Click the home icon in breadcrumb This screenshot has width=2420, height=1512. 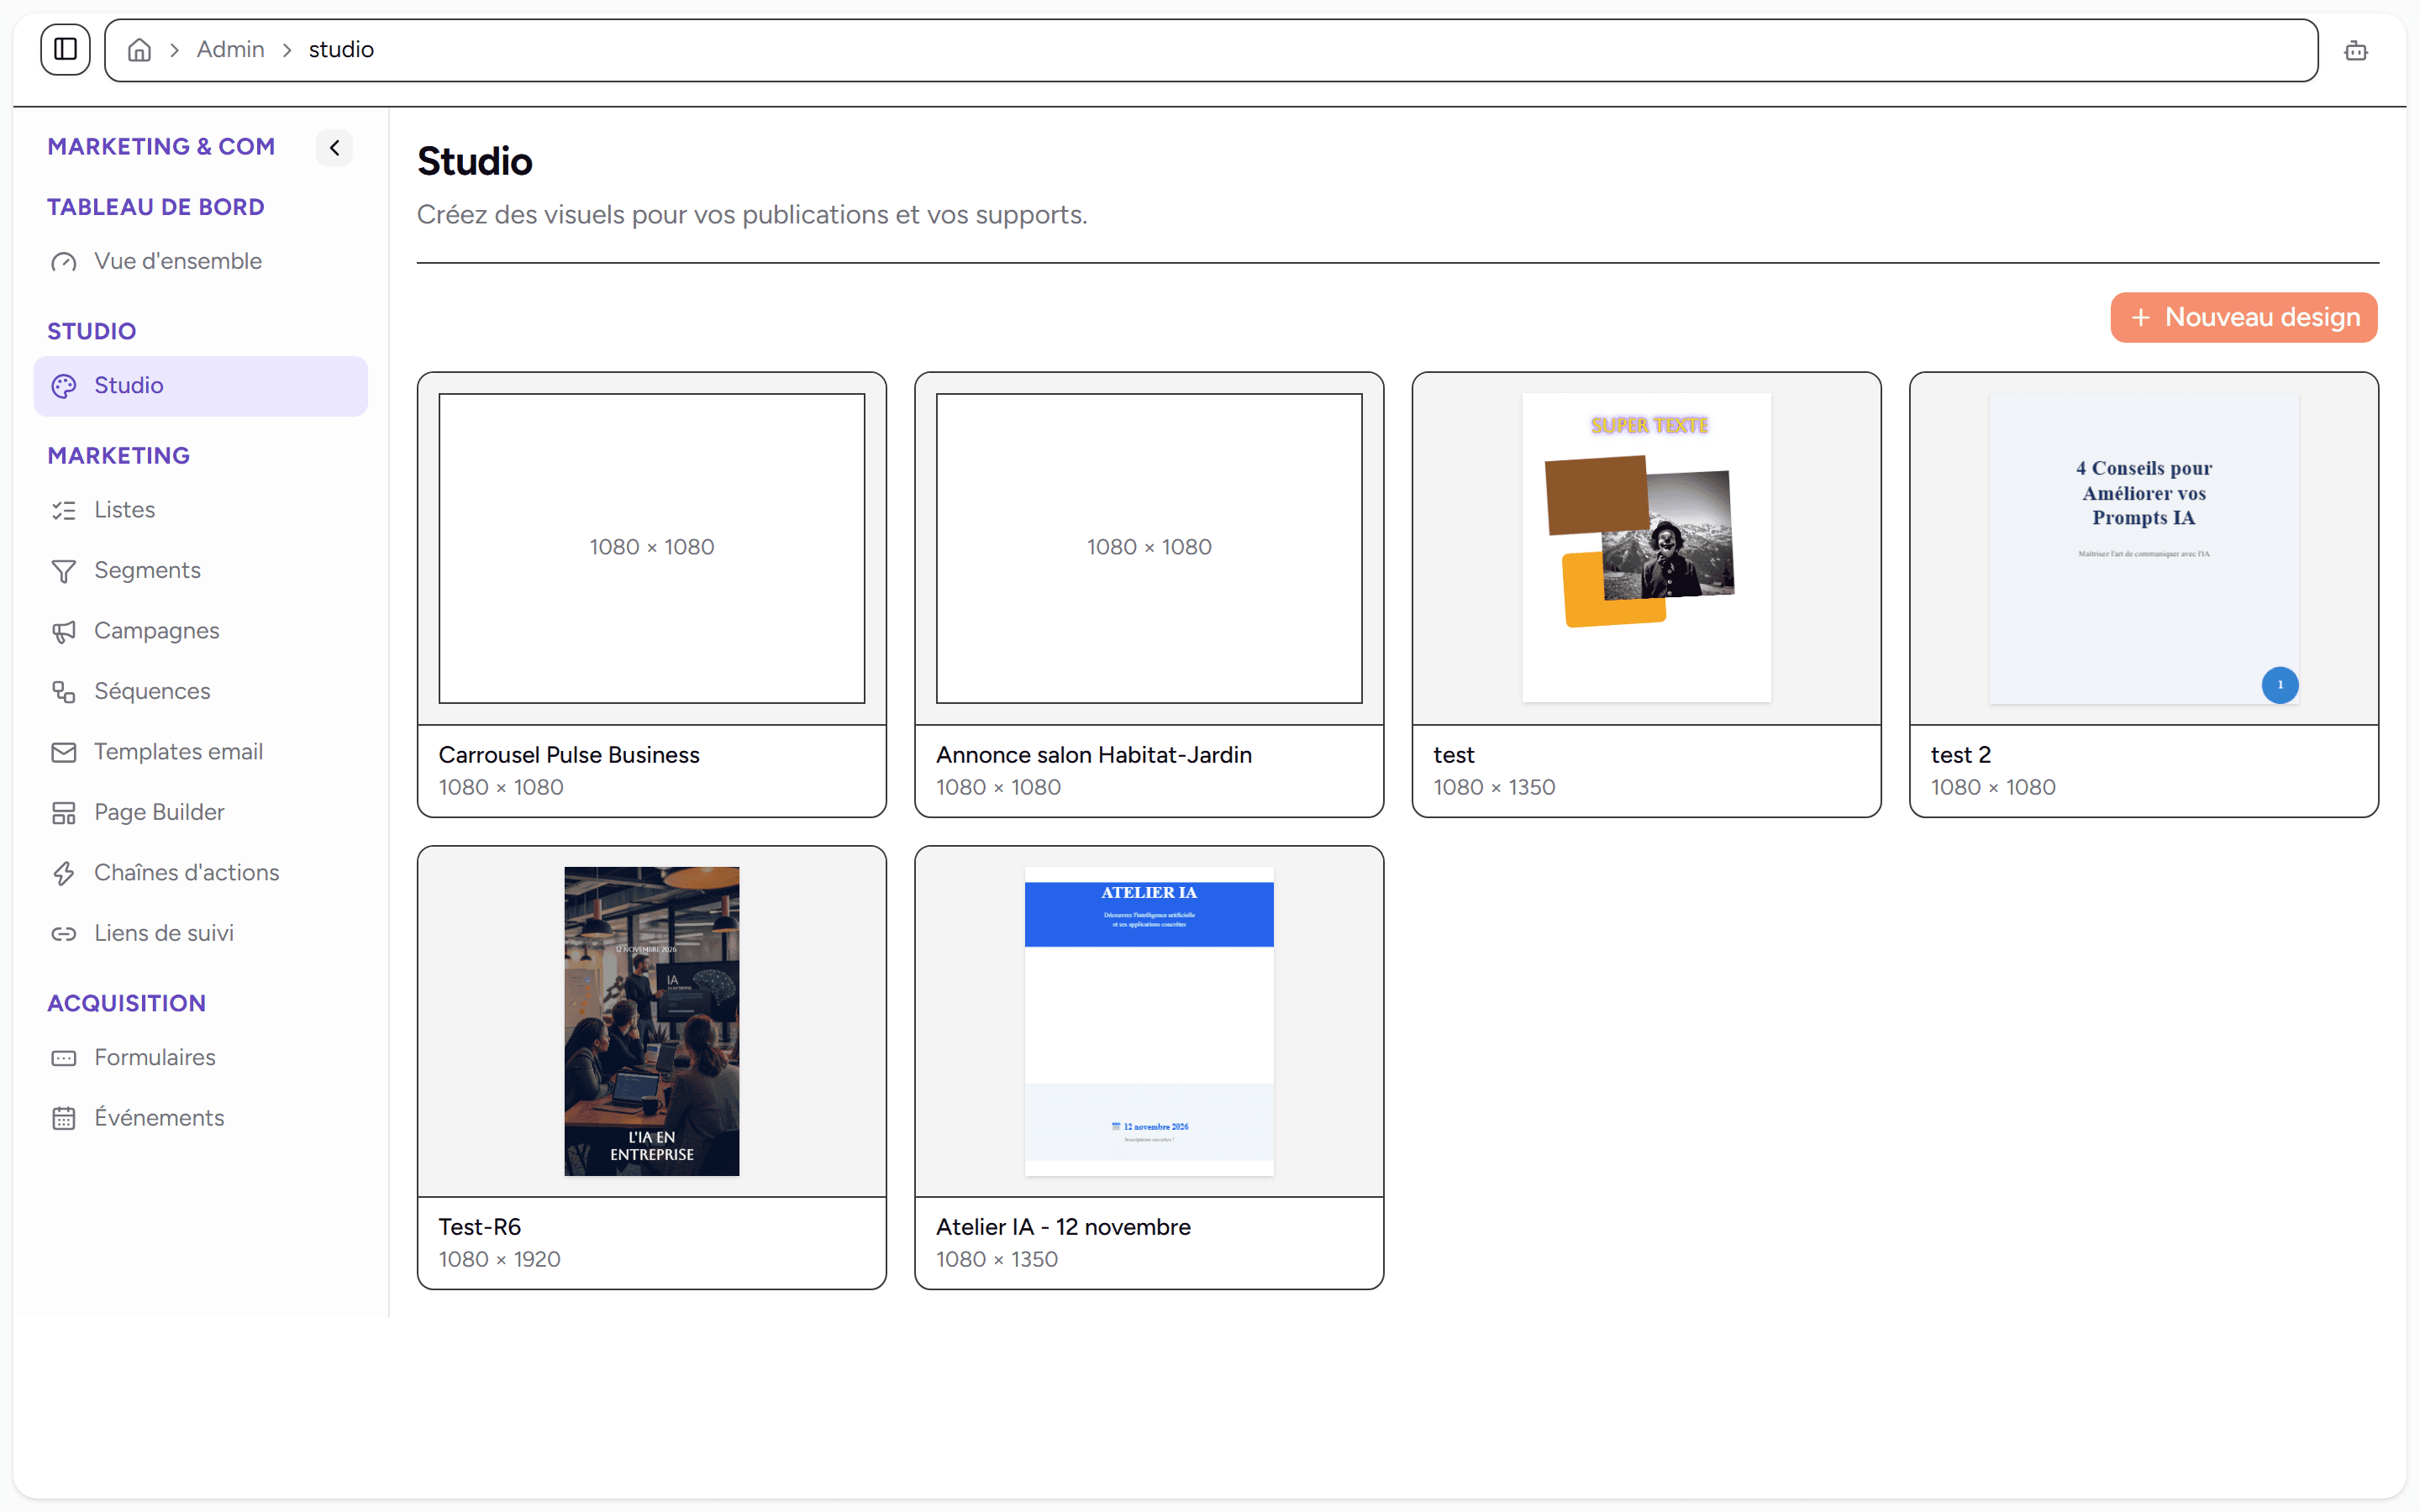(139, 50)
